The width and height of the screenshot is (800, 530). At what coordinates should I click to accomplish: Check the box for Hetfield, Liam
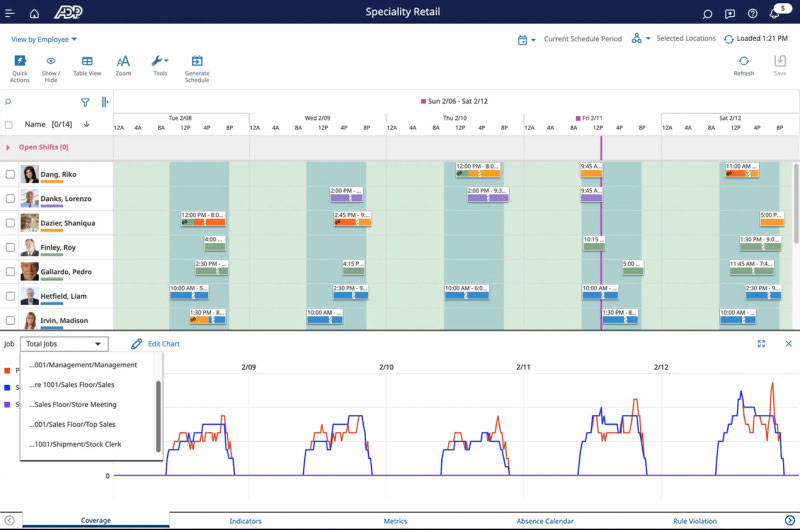10,296
